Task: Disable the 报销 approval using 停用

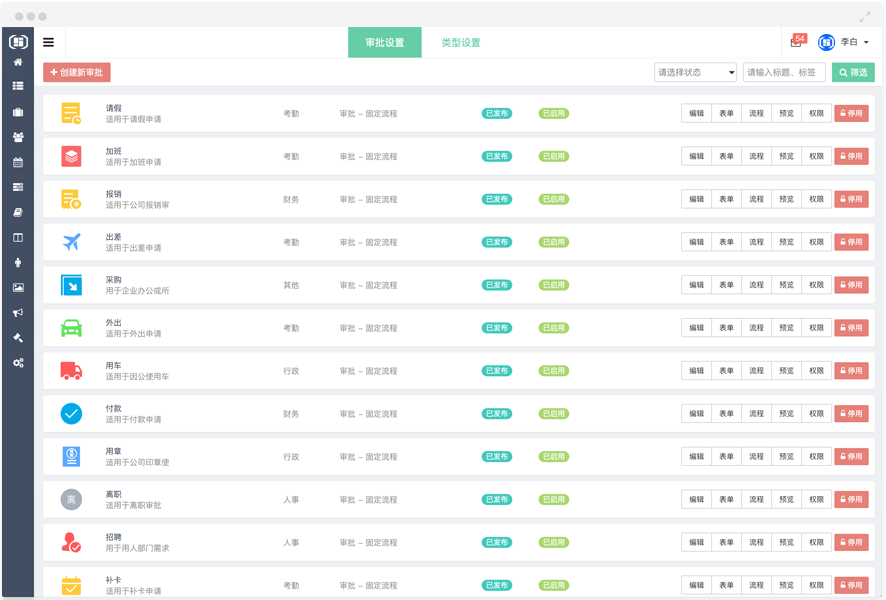Action: pos(851,199)
